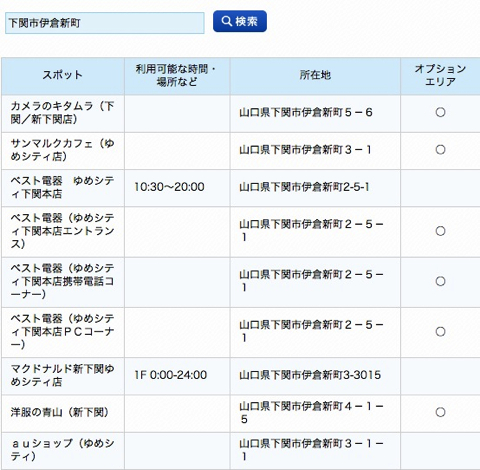Click option circle in the 下関本店エントランス row

(440, 231)
